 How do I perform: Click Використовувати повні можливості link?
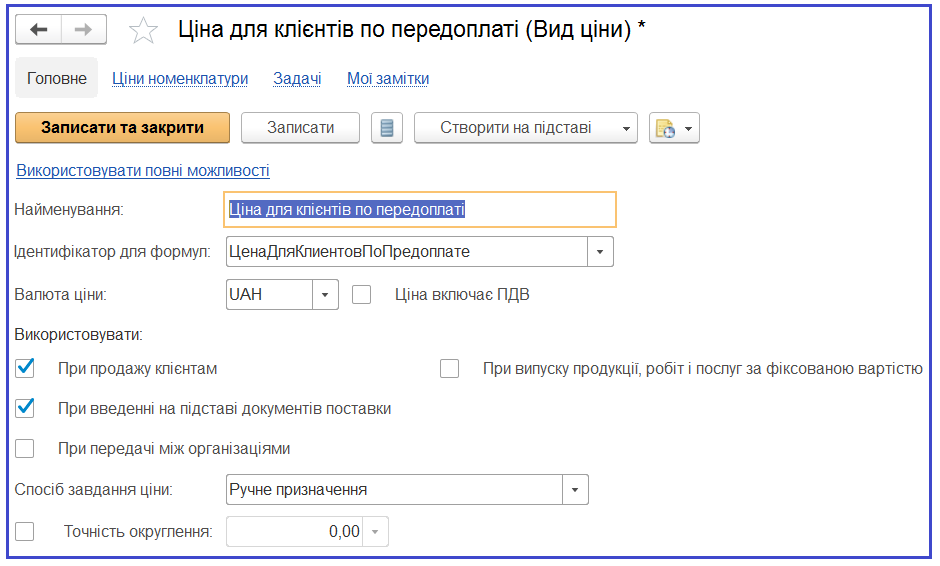point(143,171)
